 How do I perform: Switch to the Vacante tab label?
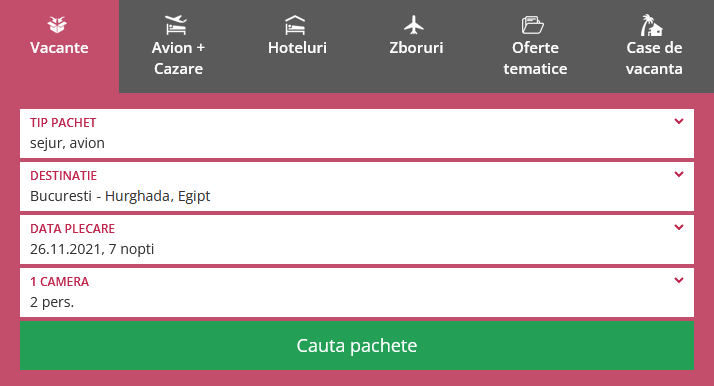59,48
